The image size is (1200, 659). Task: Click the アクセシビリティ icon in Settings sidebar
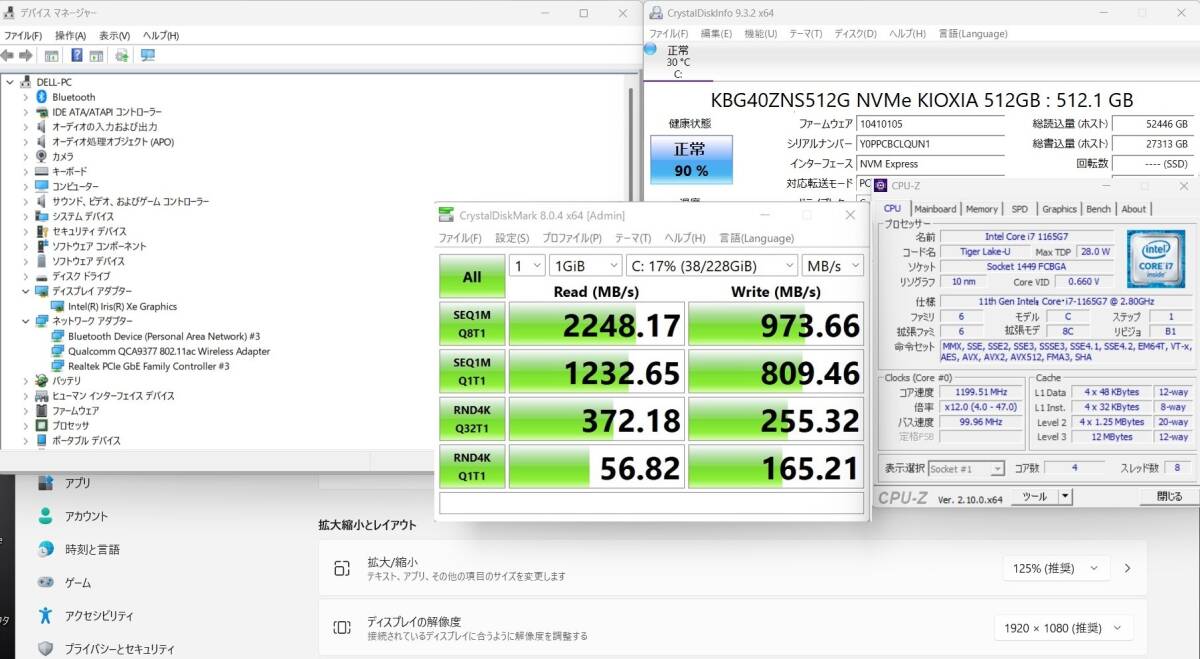pos(44,615)
